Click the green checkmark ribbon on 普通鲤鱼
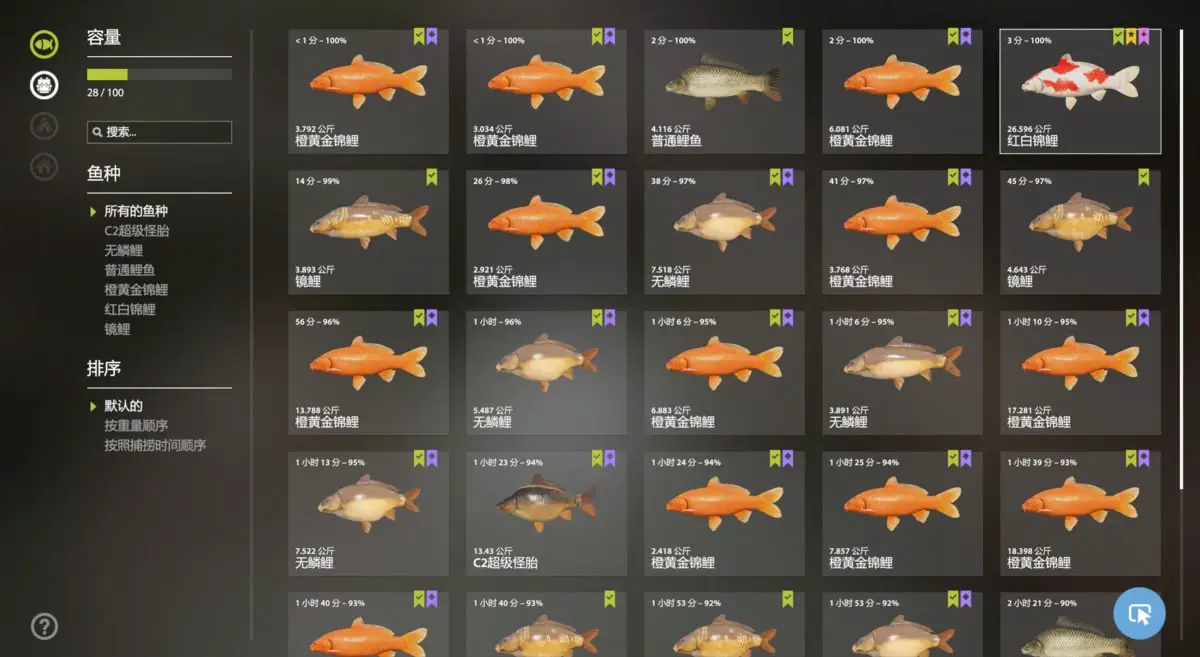Viewport: 1200px width, 657px height. coord(787,37)
